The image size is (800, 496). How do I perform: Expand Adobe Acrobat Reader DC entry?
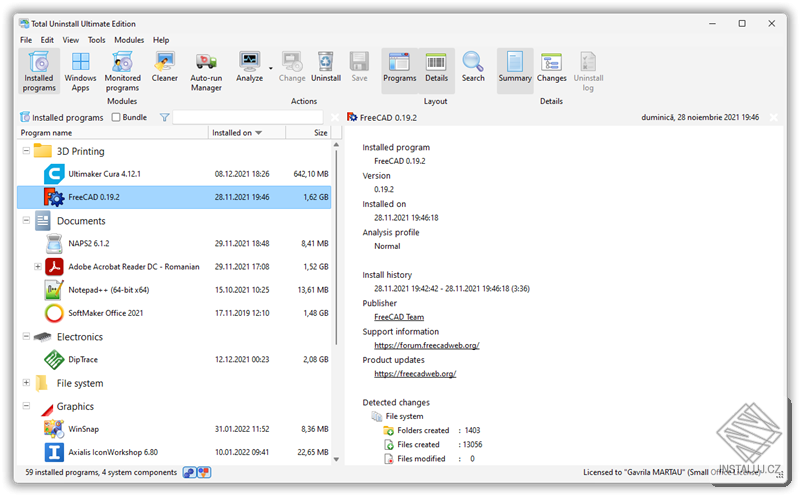click(38, 266)
